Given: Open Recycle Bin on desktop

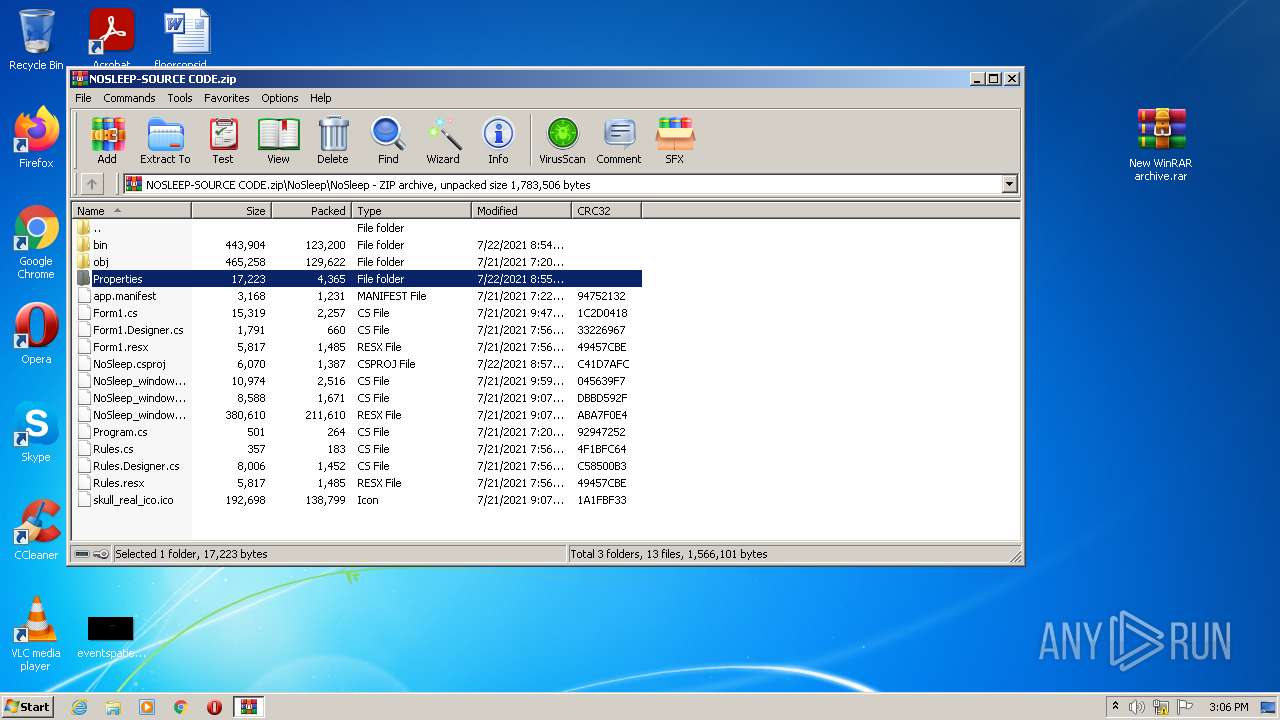Looking at the screenshot, I should pyautogui.click(x=36, y=40).
